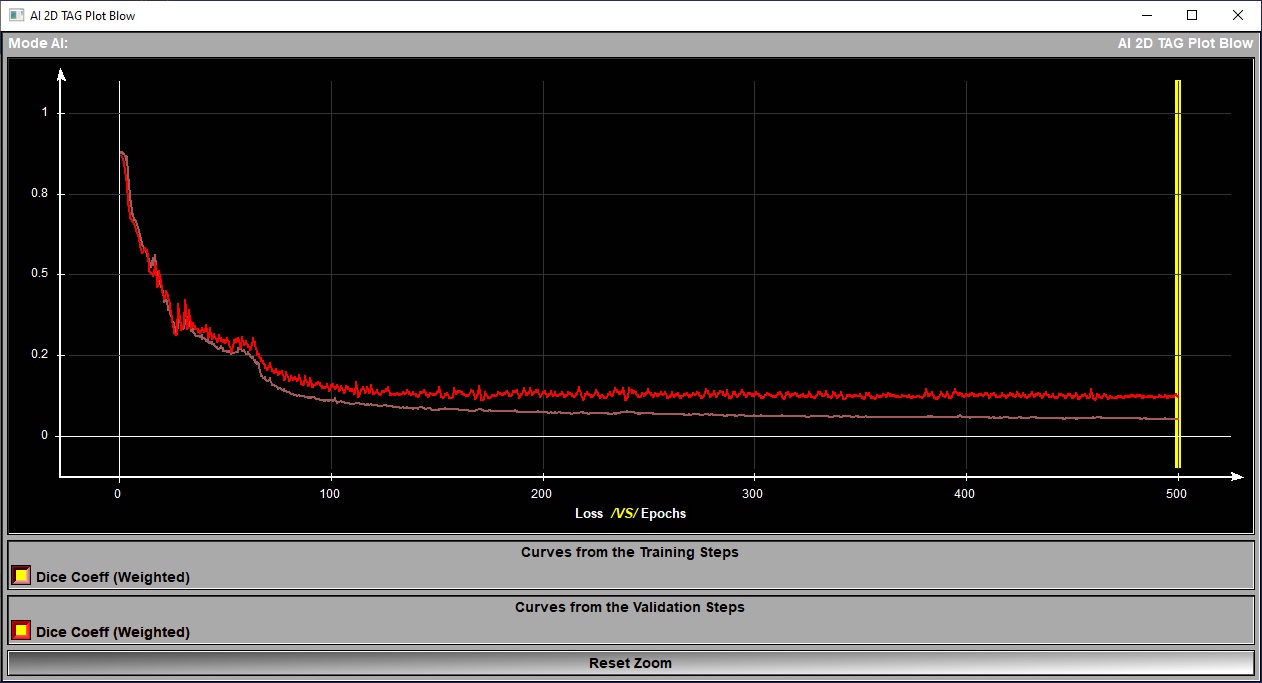Click the Training Dice Coeff (Weighted) label
The image size is (1262, 683).
(113, 577)
